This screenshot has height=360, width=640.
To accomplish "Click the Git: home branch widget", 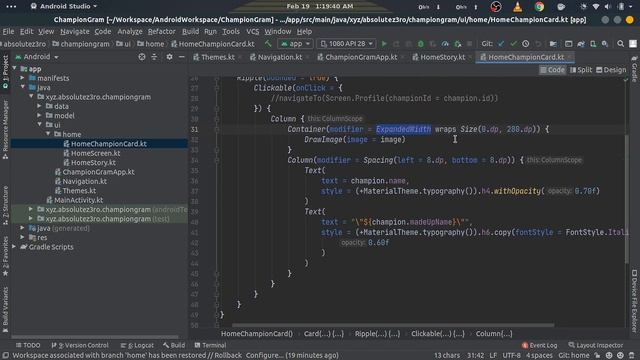I will pyautogui.click(x=573, y=356).
